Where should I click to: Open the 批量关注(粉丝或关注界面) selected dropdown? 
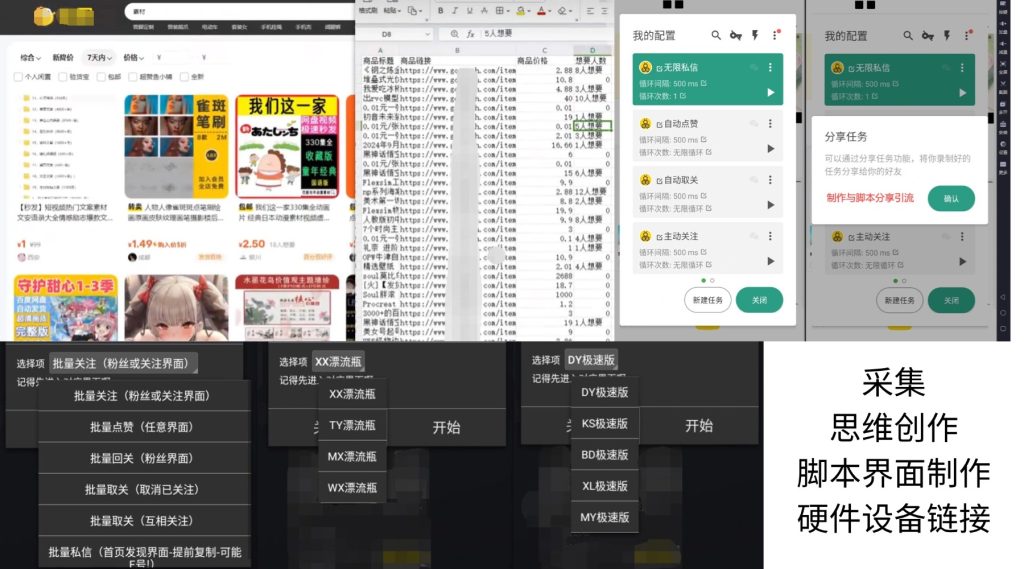point(123,363)
